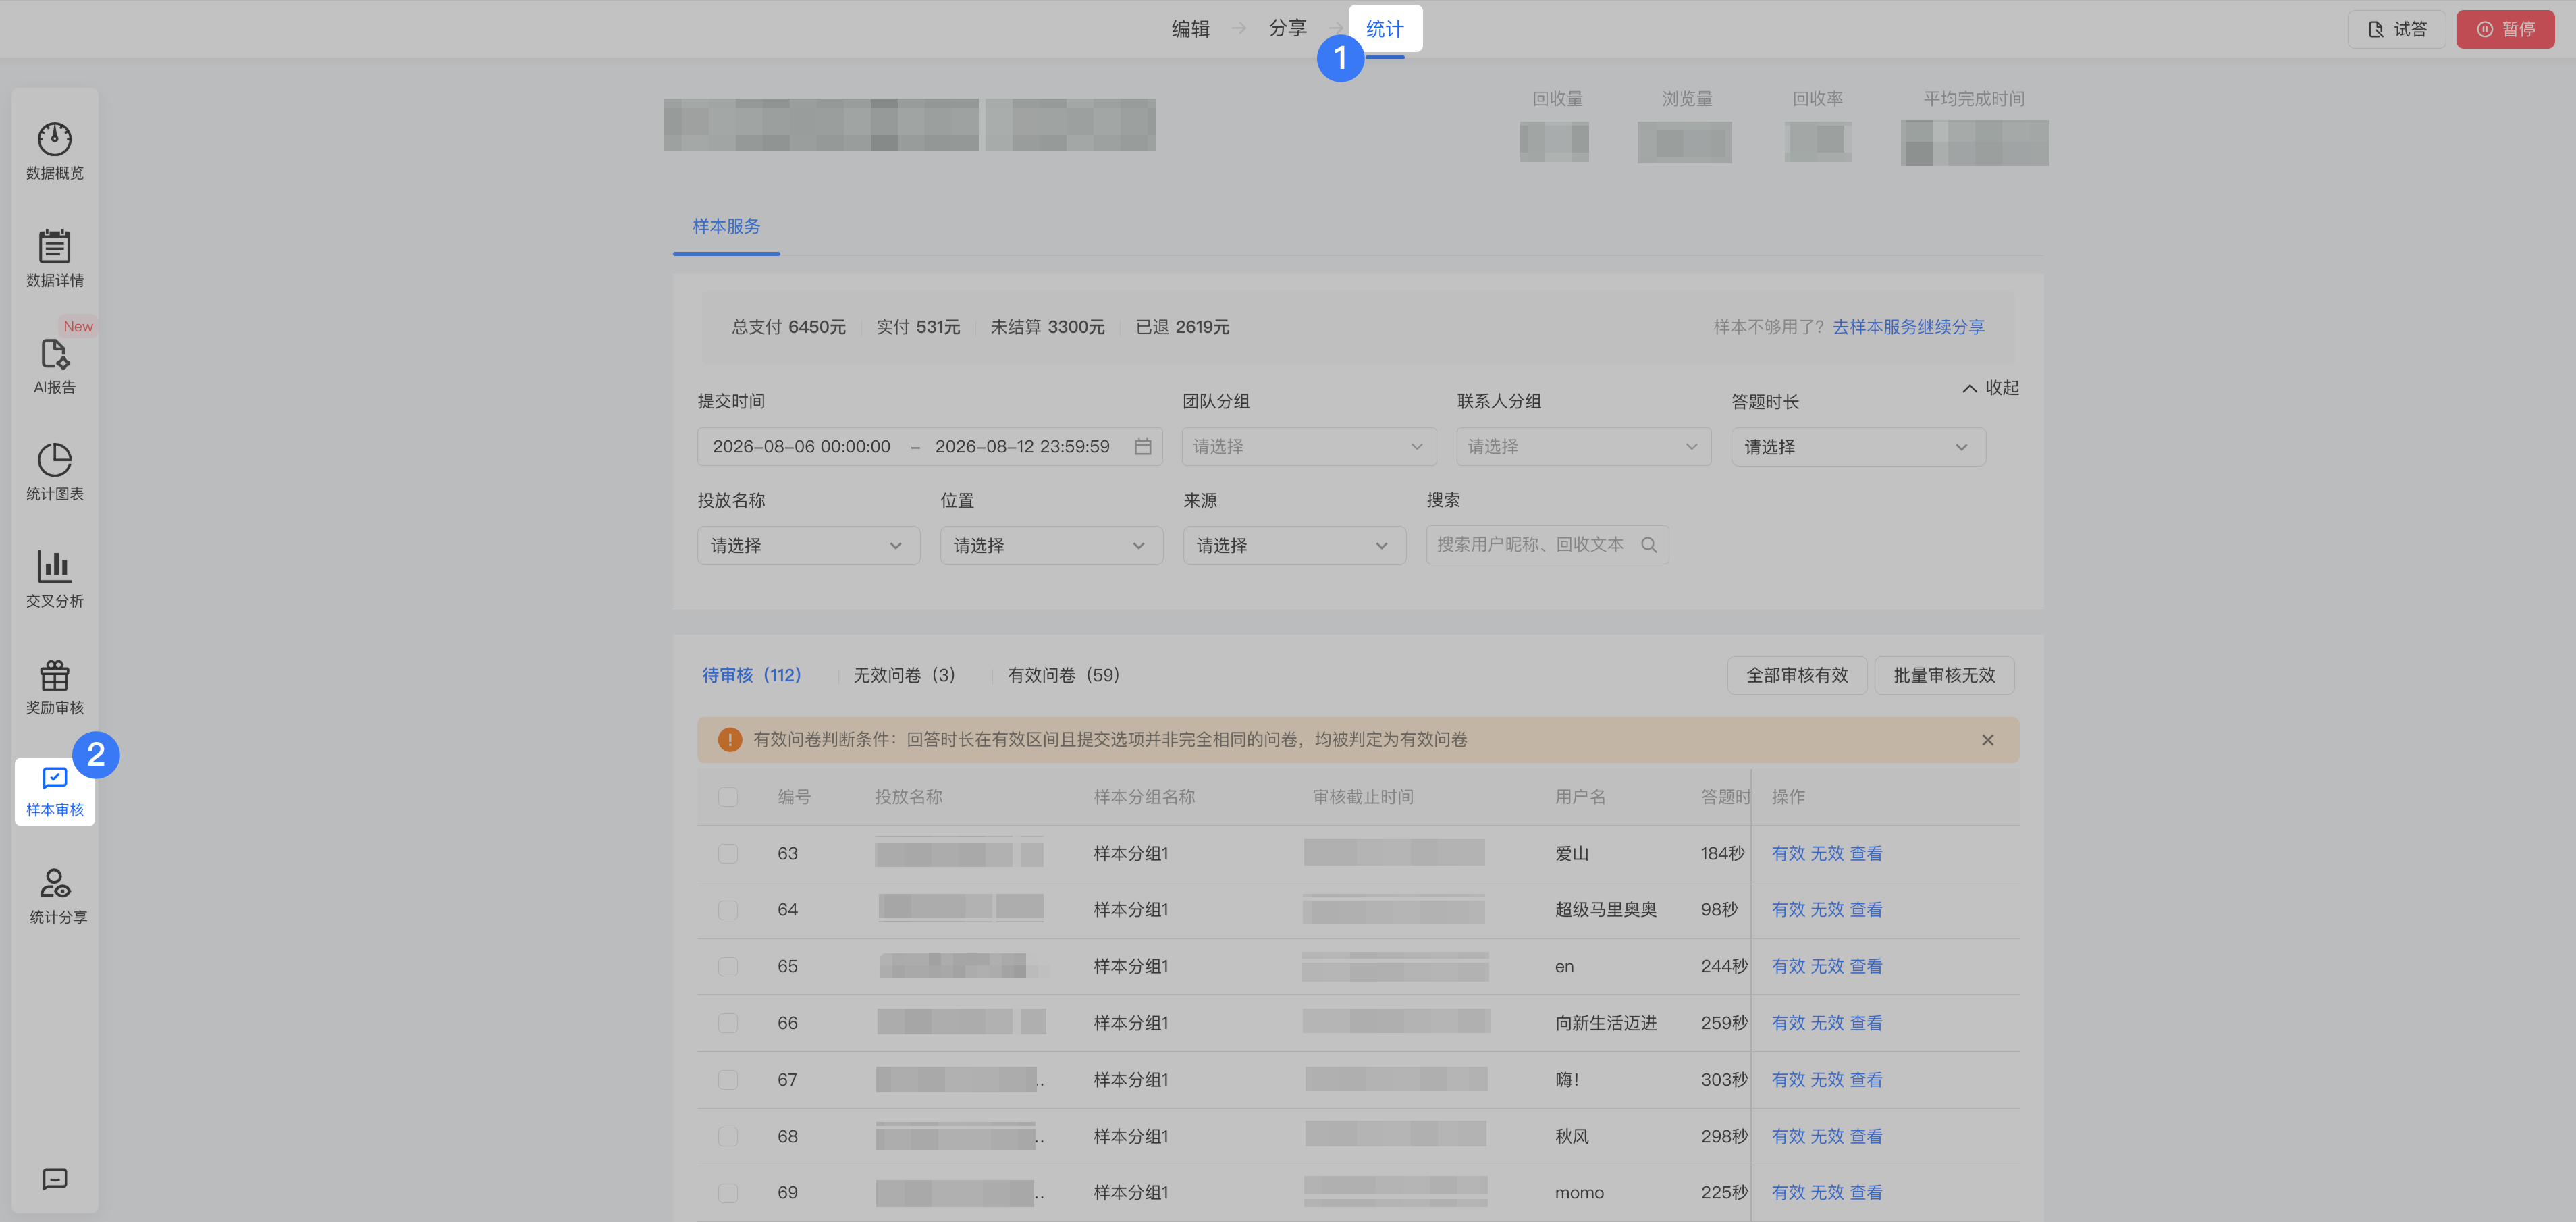Screen dimensions: 2576x1222
Task: Expand the 答题时长 dropdown
Action: coord(1858,447)
